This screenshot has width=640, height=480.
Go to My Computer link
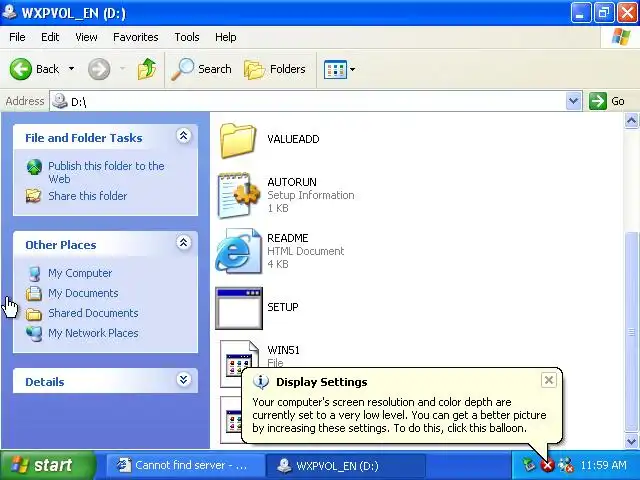tap(80, 273)
